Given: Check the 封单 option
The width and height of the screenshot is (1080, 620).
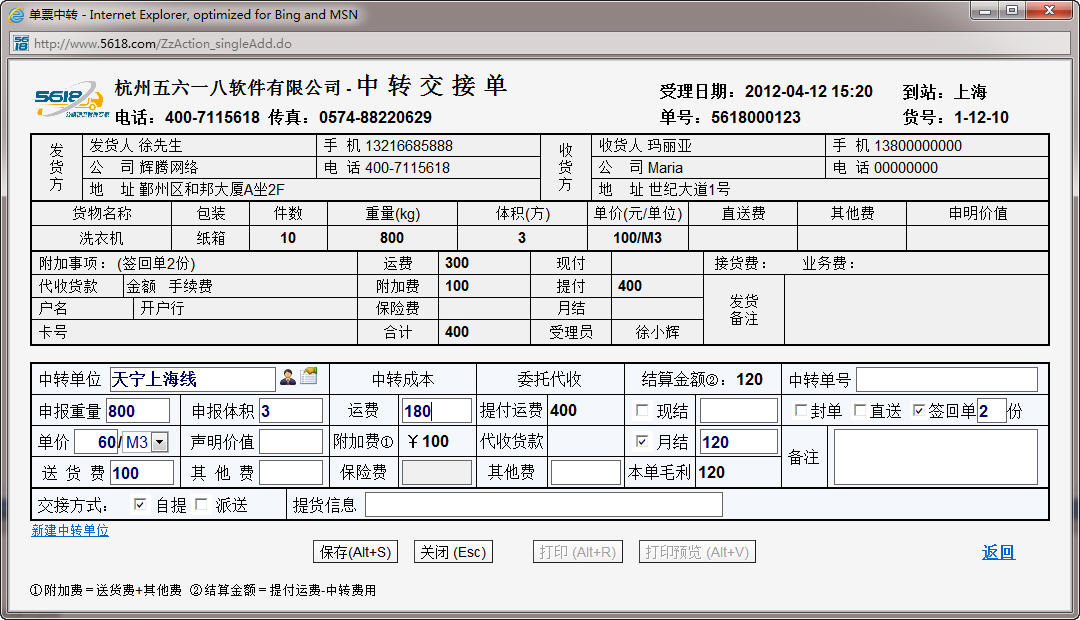Looking at the screenshot, I should (x=800, y=410).
